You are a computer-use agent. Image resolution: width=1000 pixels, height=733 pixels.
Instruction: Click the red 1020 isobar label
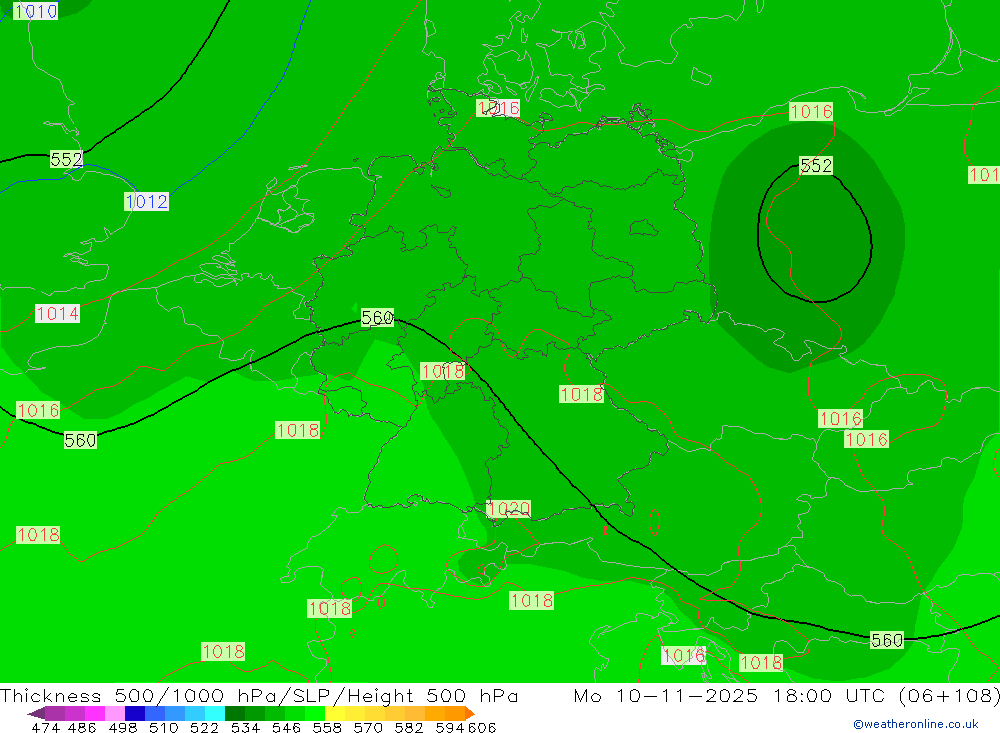[508, 508]
